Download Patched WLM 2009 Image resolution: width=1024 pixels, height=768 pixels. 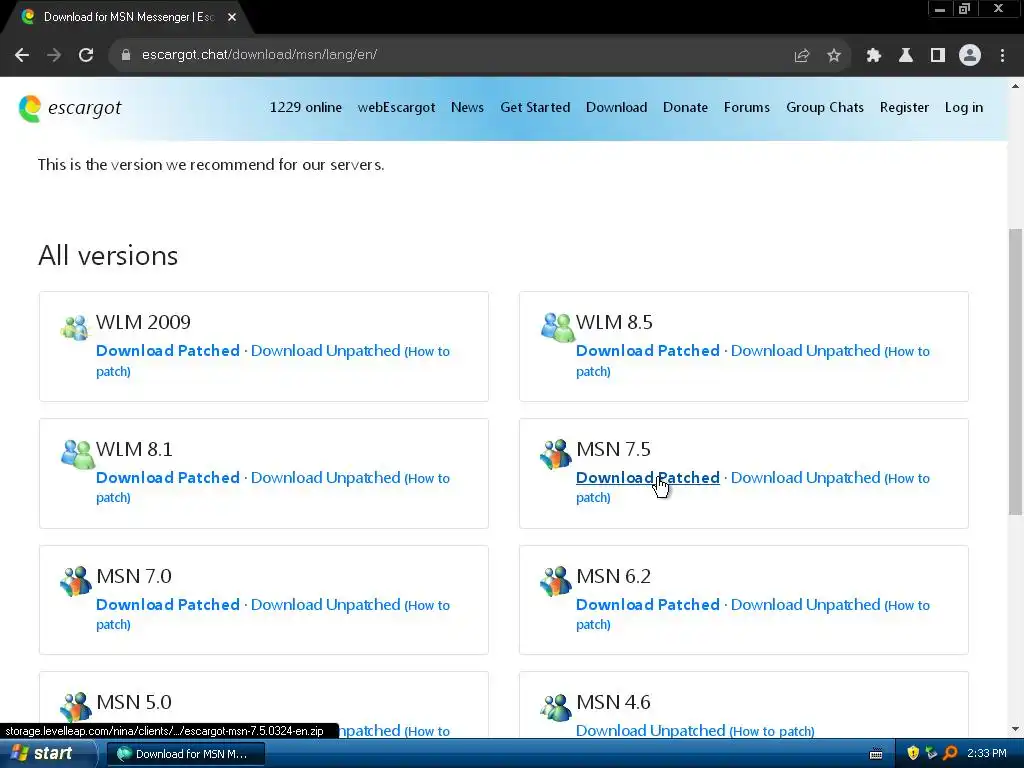pyautogui.click(x=168, y=351)
